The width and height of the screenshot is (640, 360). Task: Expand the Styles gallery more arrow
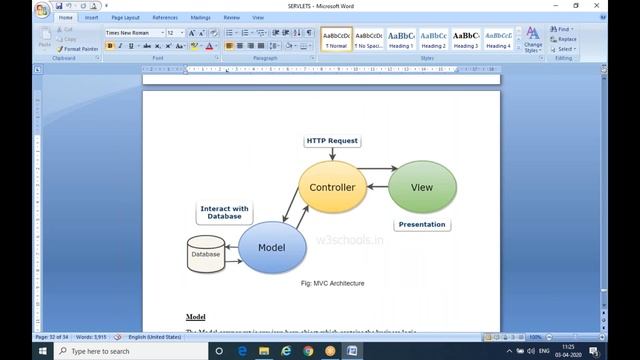coord(518,48)
